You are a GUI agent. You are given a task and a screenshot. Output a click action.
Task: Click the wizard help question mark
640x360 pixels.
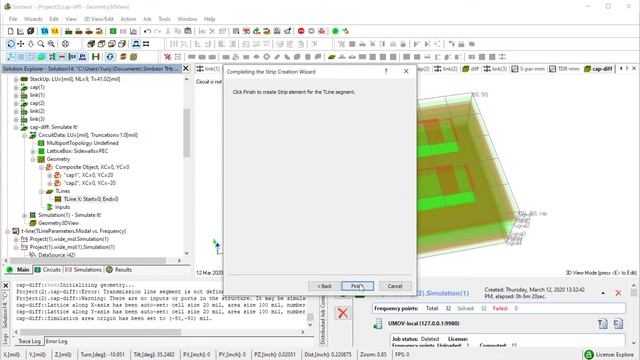tap(386, 71)
